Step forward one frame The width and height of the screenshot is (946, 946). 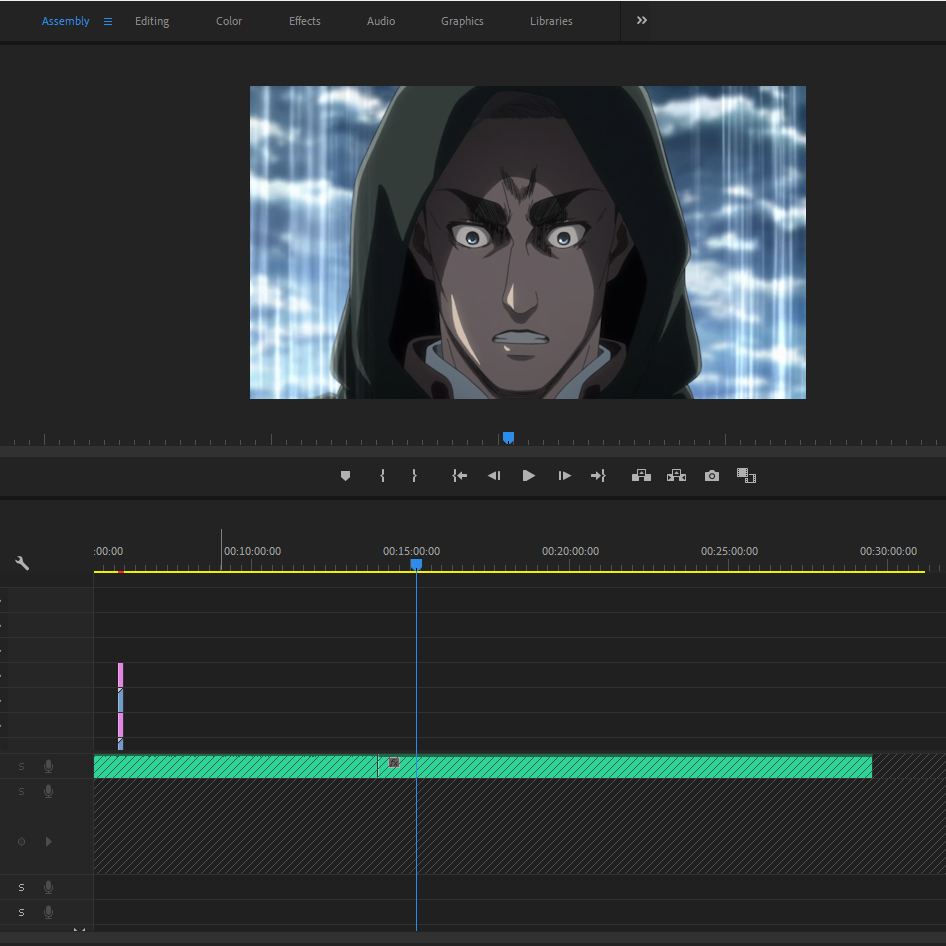click(x=565, y=476)
